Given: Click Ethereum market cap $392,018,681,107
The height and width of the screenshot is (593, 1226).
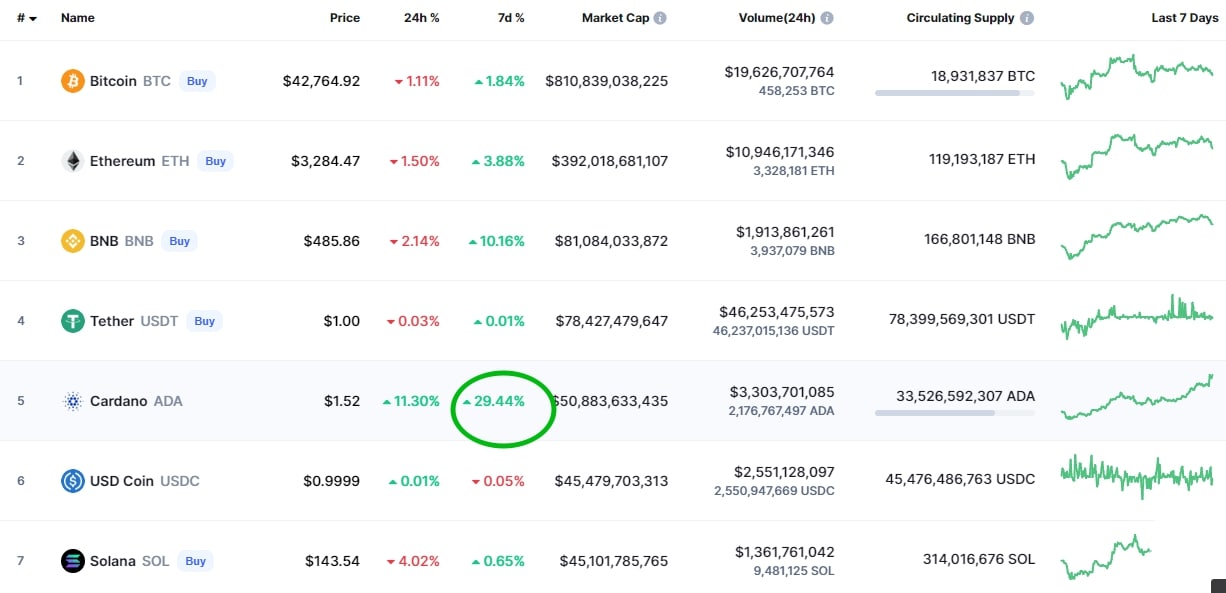Looking at the screenshot, I should pos(610,161).
